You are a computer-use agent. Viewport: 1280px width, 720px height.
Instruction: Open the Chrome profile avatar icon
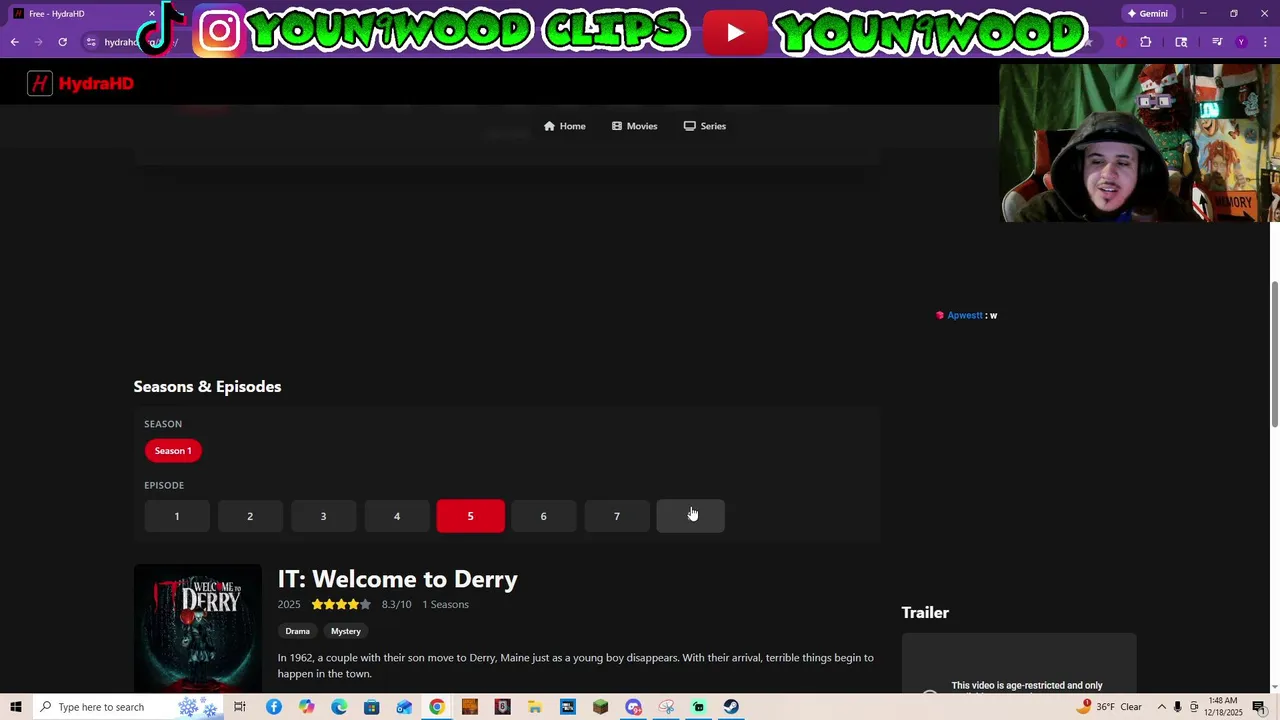pyautogui.click(x=1241, y=42)
